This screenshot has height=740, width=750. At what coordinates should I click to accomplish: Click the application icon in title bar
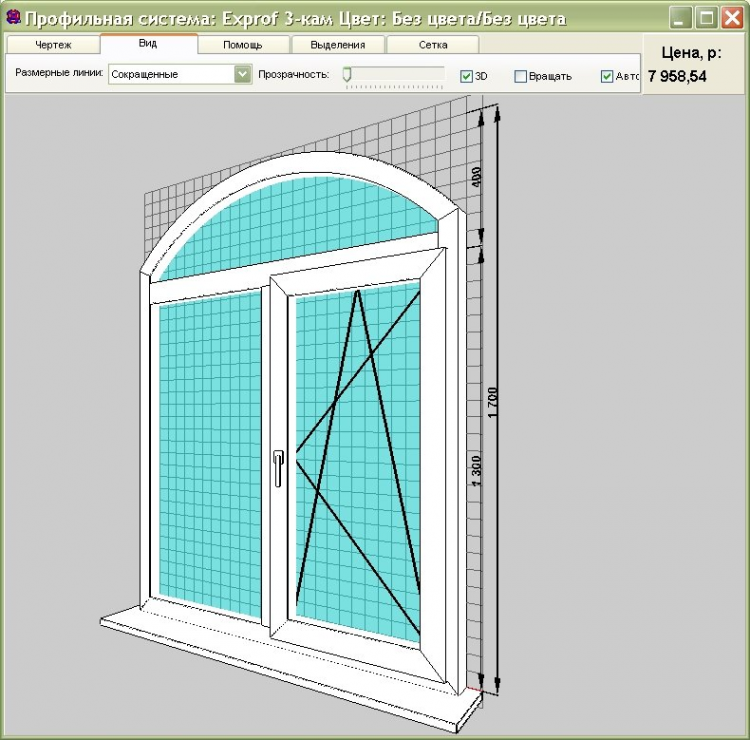pyautogui.click(x=13, y=17)
